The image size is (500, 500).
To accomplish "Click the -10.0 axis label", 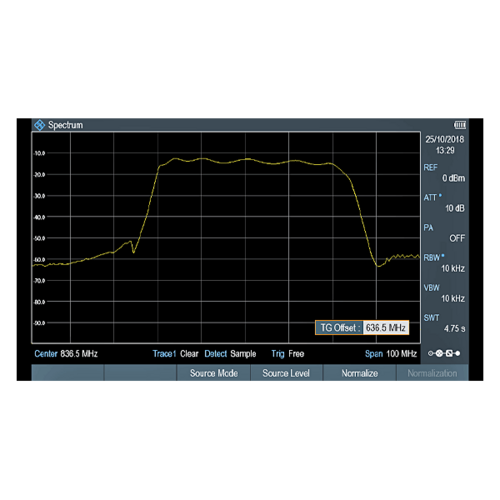I will (x=39, y=153).
